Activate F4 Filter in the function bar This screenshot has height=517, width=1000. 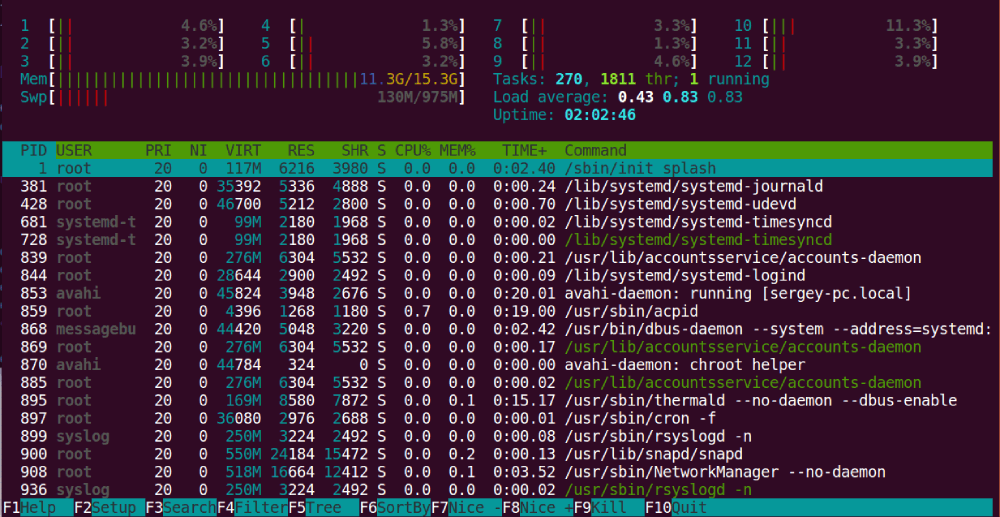coord(253,508)
